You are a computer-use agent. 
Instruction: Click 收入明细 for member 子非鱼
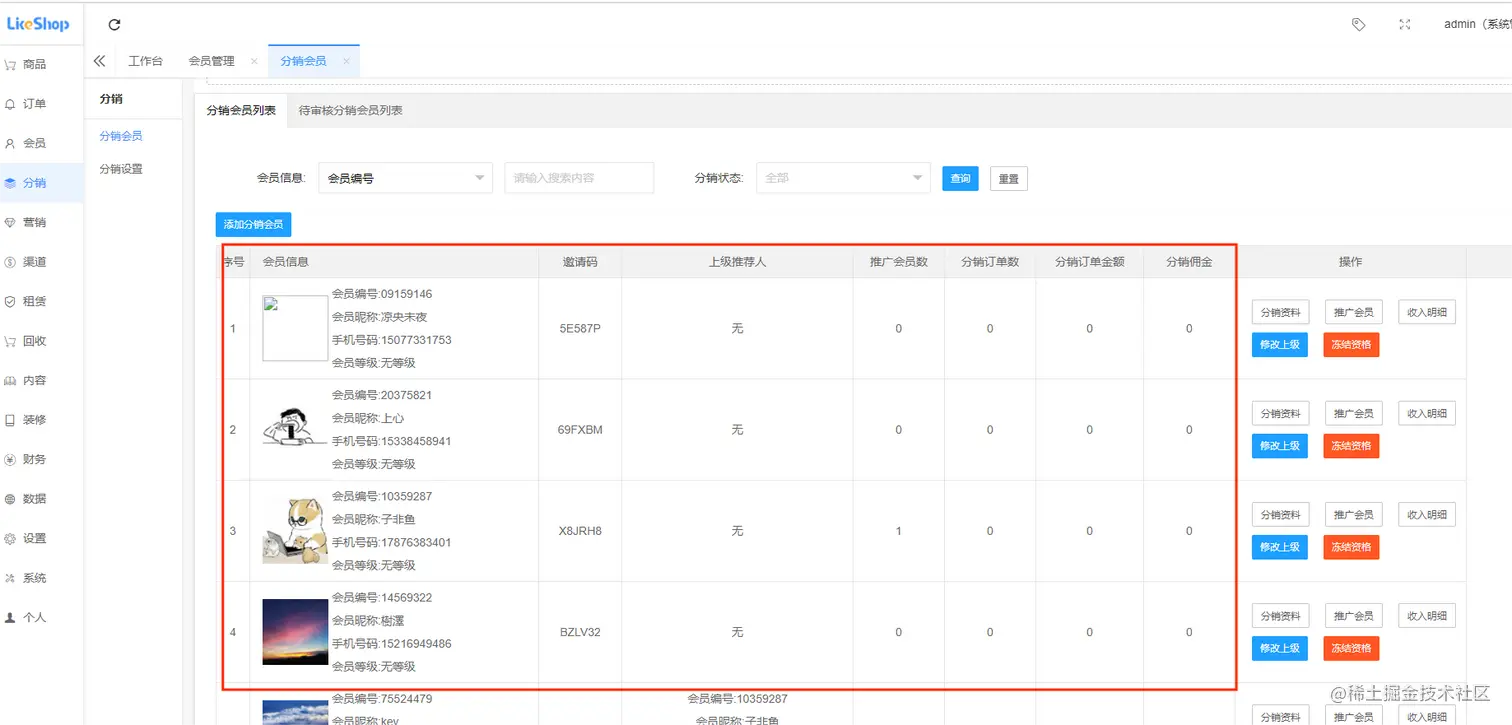click(x=1427, y=514)
